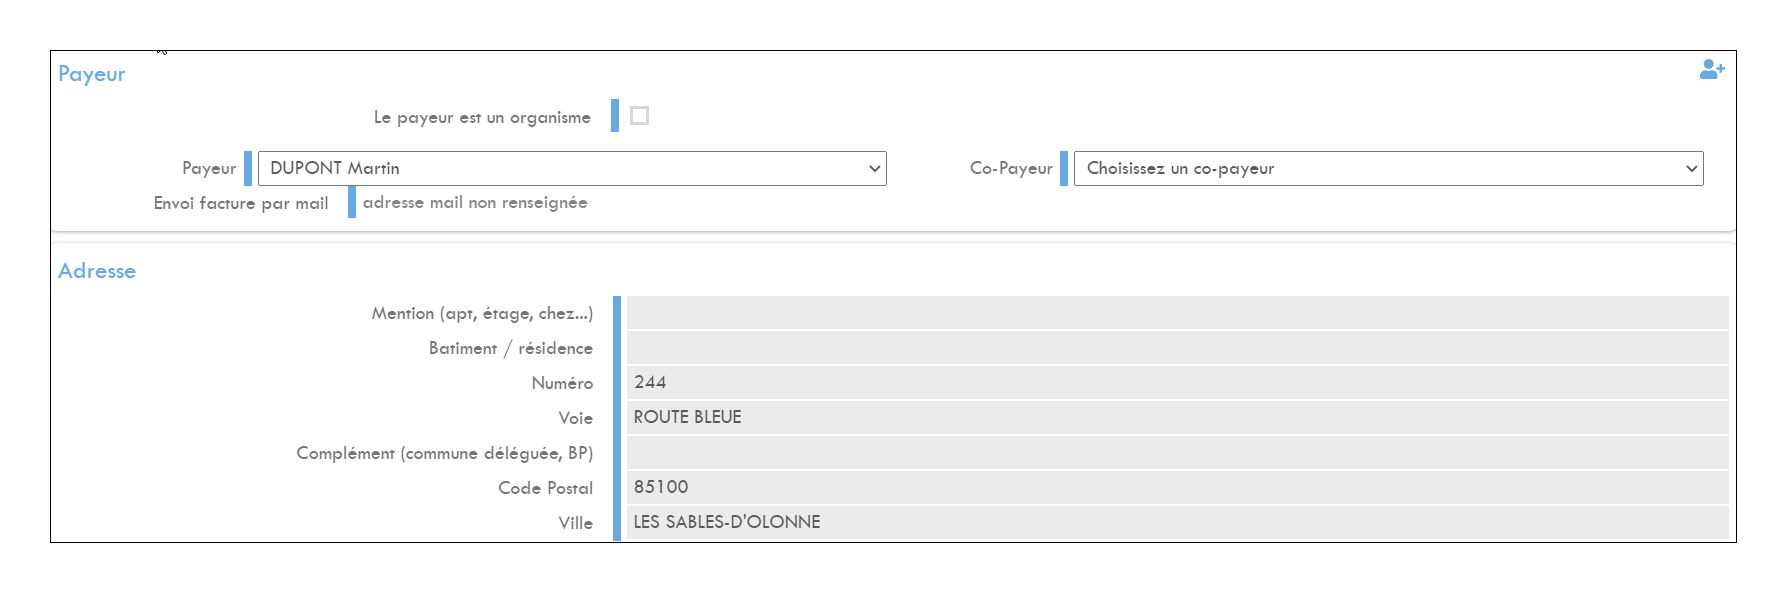Screen dimensions: 1787x593
Task: Click the Voie field with ROUTE BLEUE
Action: (x=1177, y=418)
